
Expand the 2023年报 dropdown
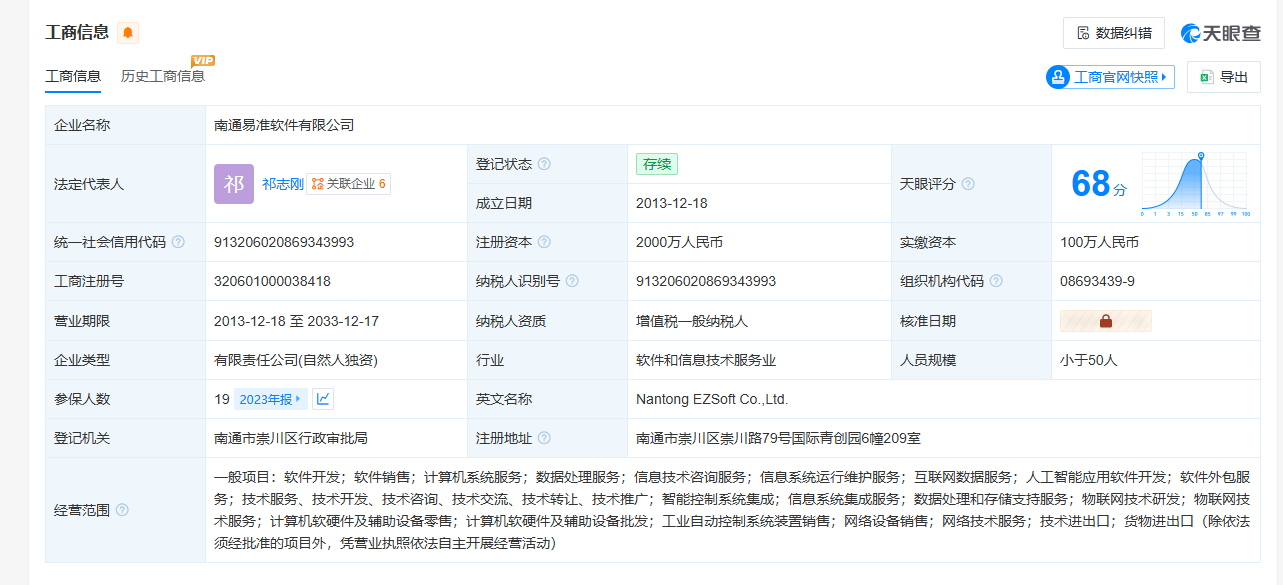click(x=270, y=399)
